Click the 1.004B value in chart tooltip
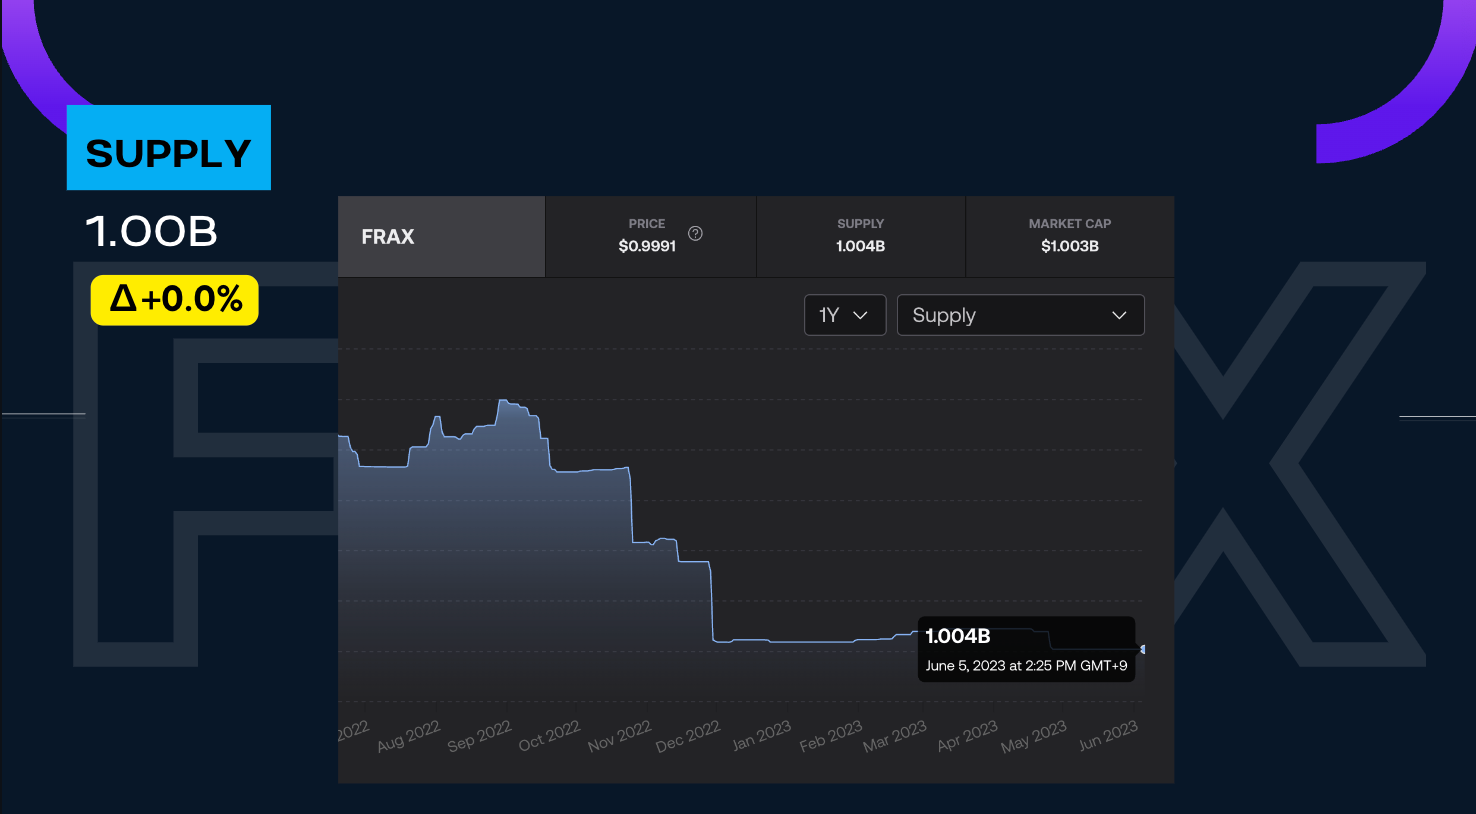The height and width of the screenshot is (814, 1476). (957, 636)
